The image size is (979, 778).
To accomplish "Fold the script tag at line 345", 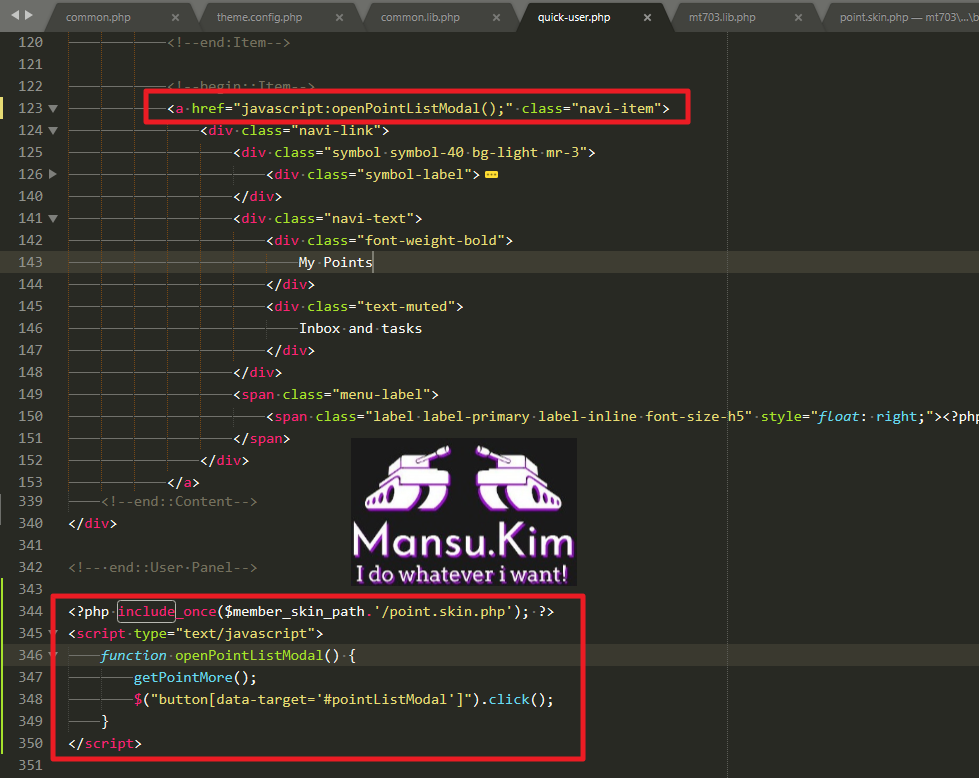I will pos(53,634).
